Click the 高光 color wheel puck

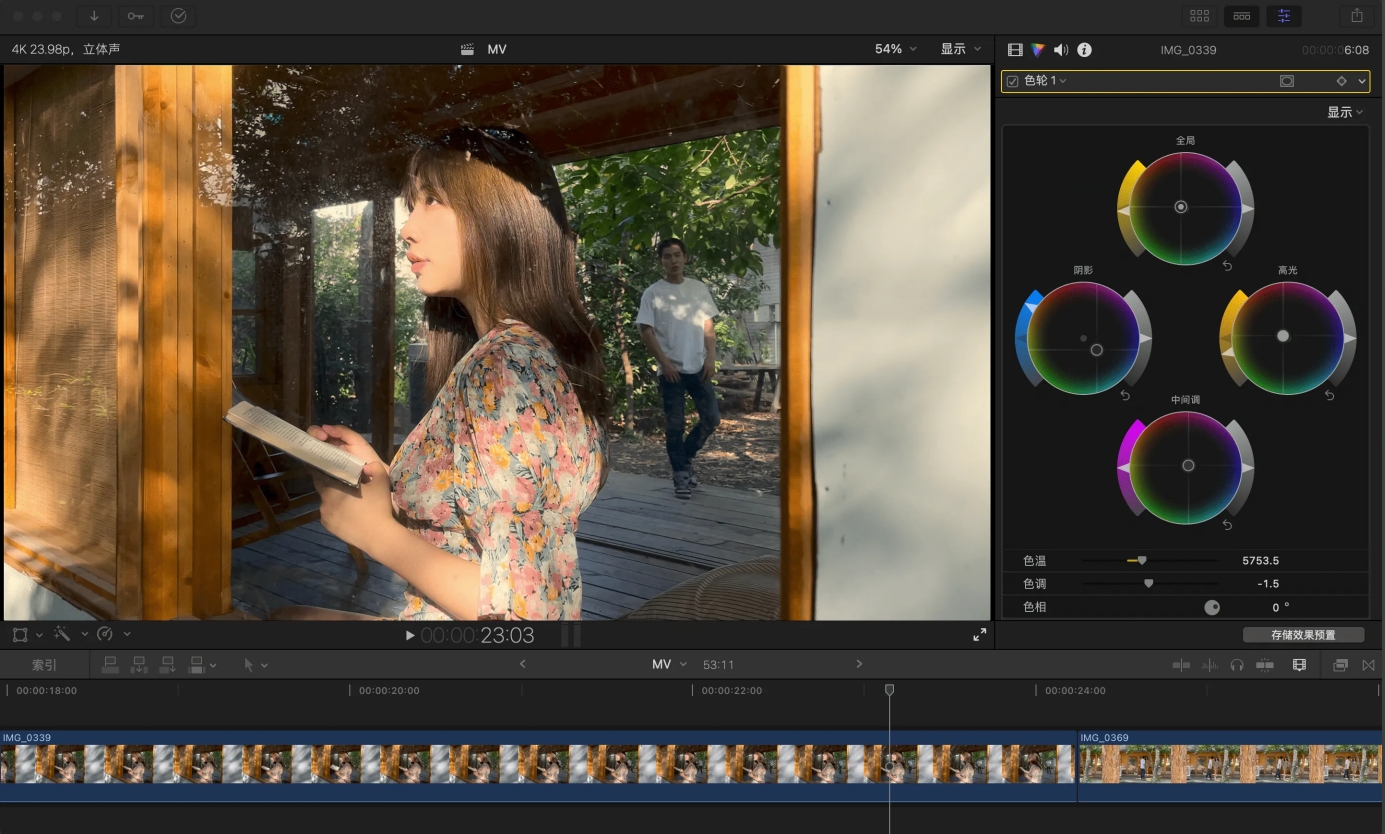pos(1283,336)
